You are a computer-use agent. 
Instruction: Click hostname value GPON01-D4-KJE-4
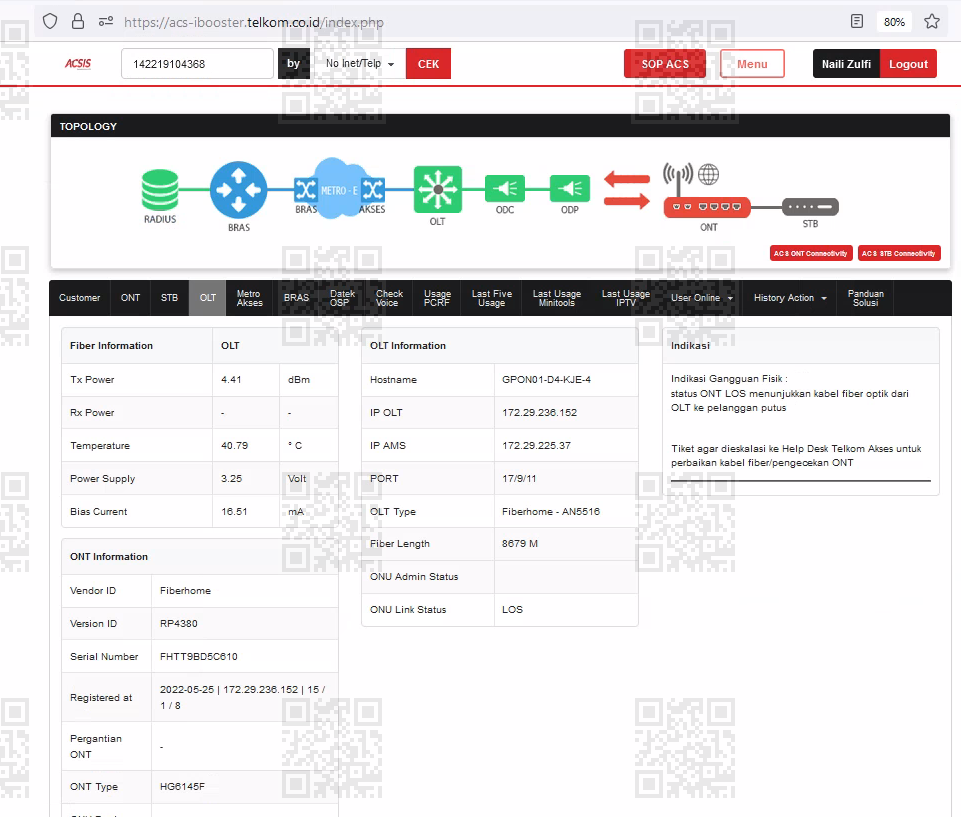click(546, 379)
